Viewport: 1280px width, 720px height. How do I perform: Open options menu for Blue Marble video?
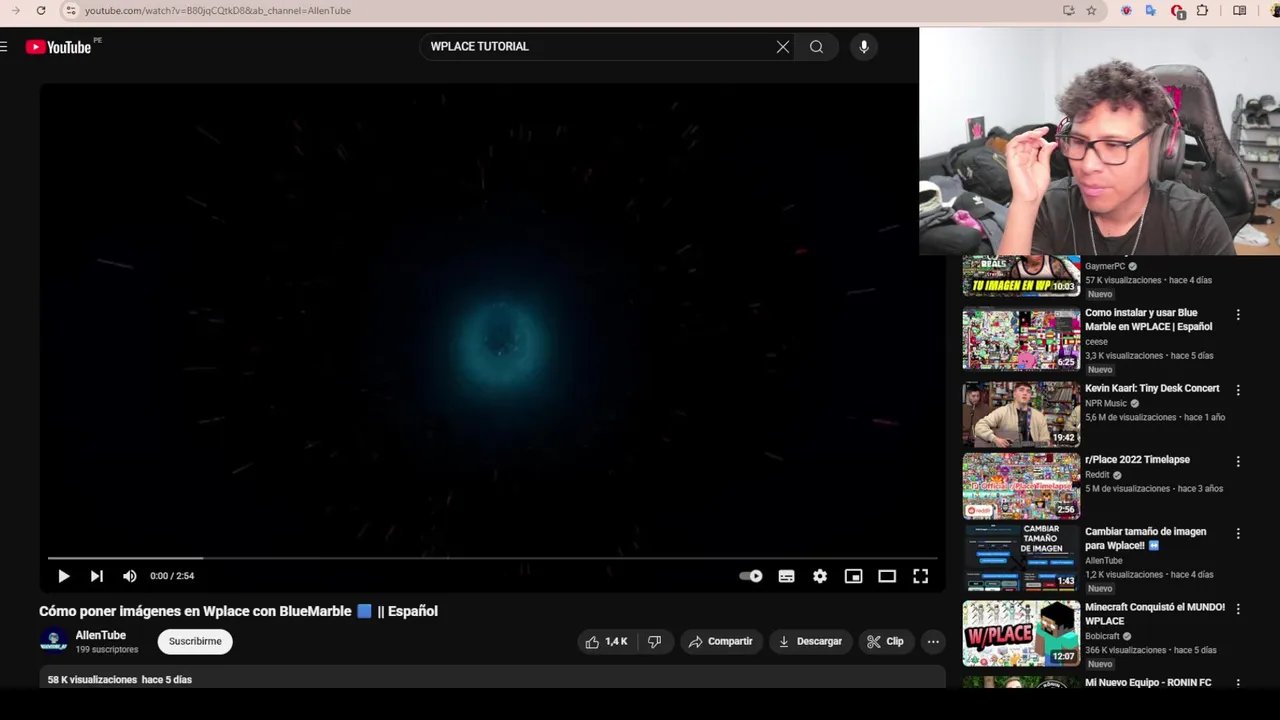pos(1238,315)
